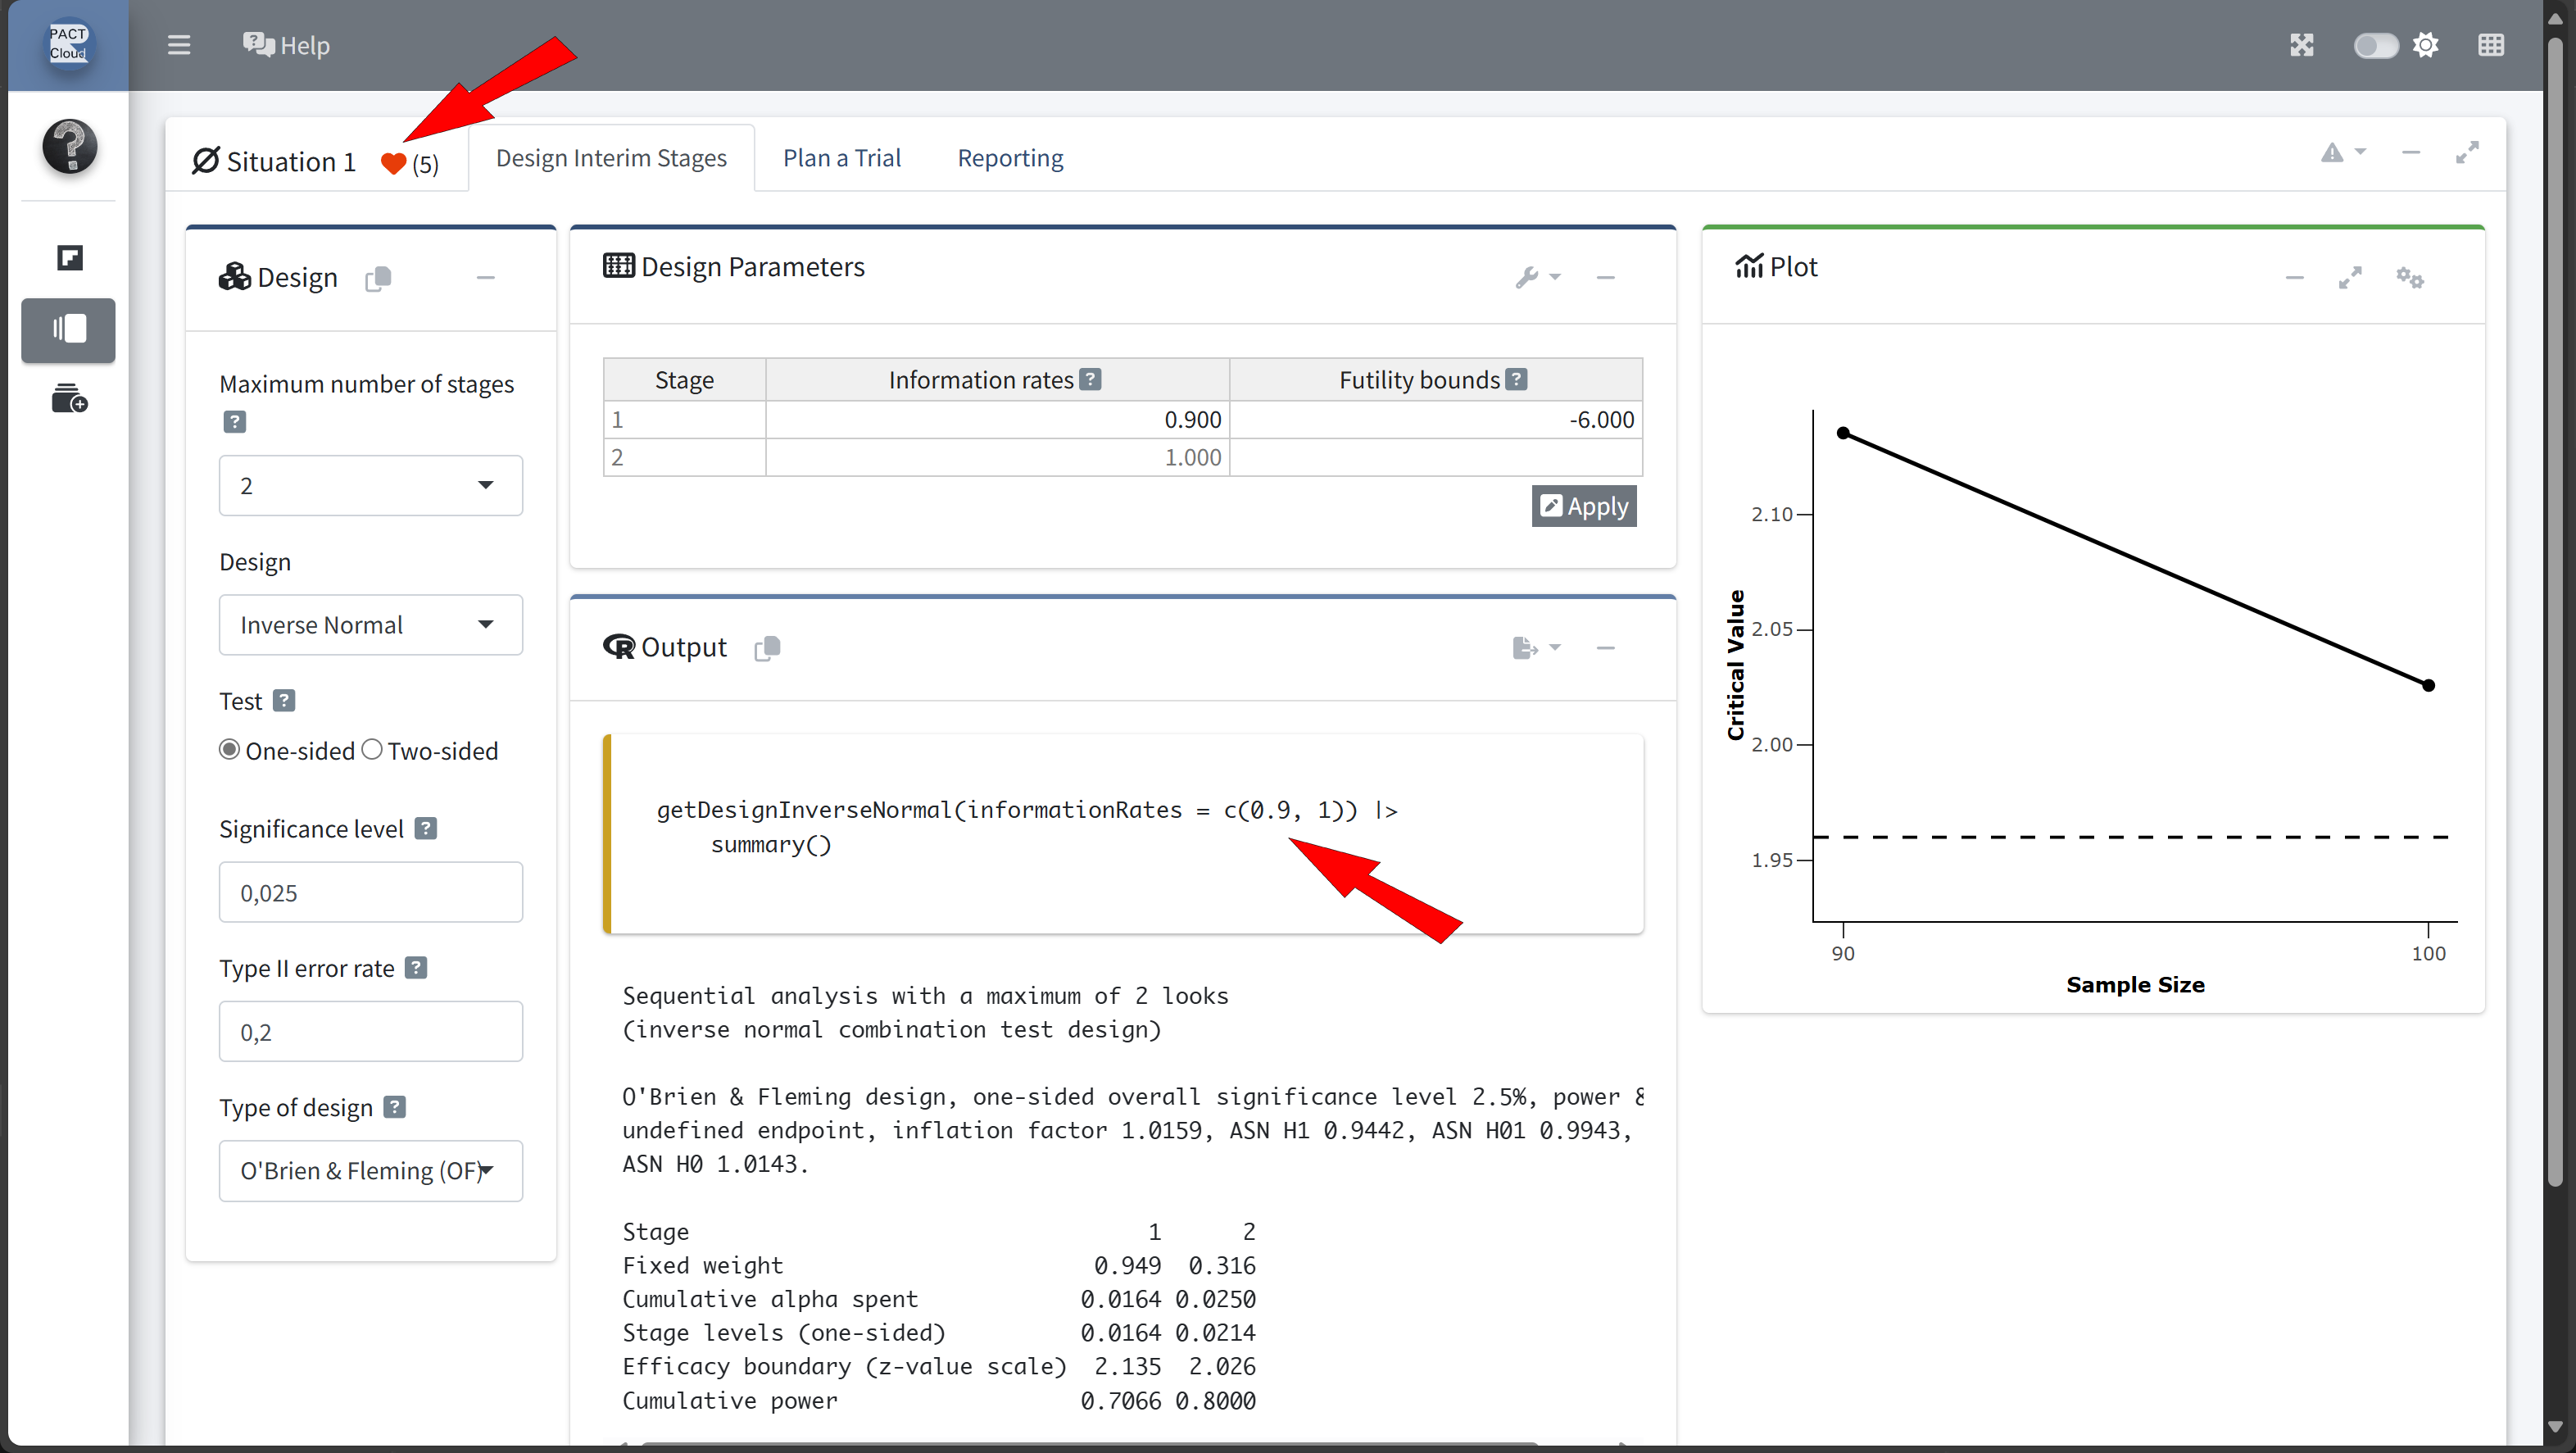Open the Inverse Normal design dropdown

(x=370, y=624)
